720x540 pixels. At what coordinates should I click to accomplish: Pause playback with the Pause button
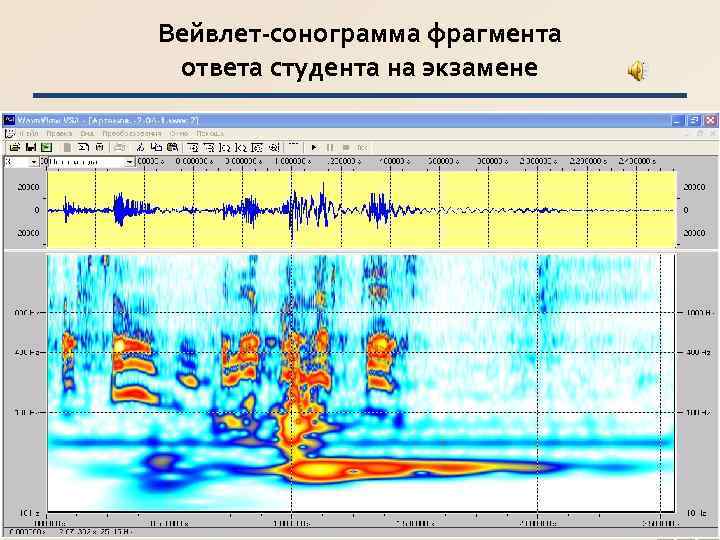[x=330, y=147]
